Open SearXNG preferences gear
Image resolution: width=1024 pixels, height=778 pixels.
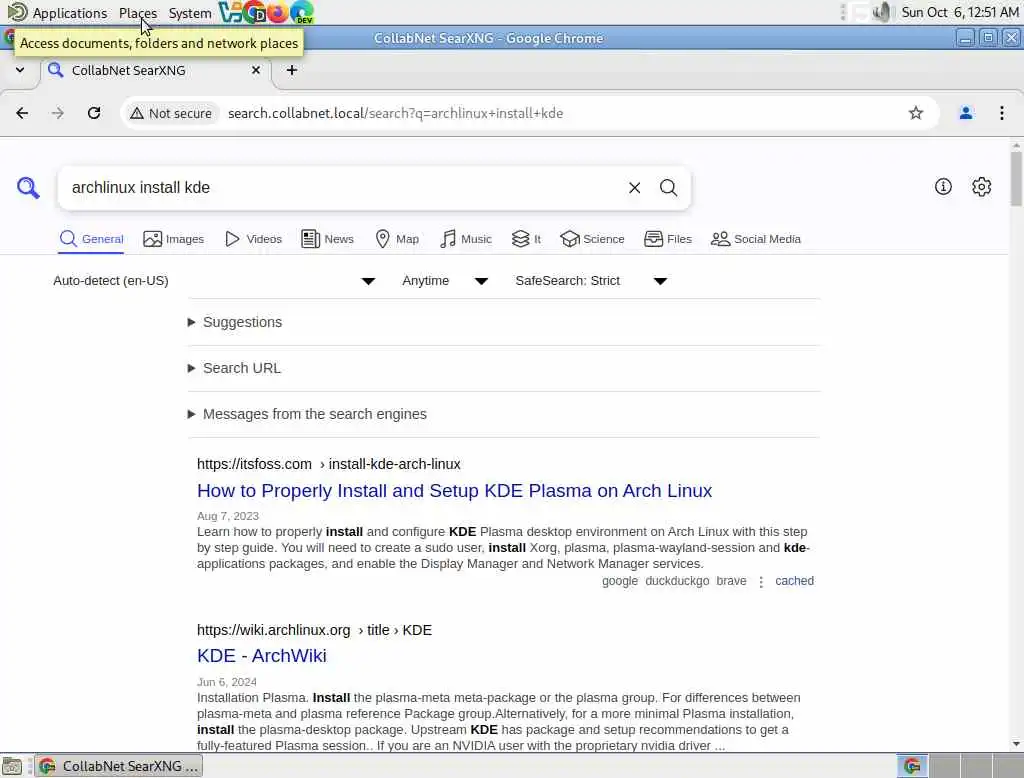[982, 187]
